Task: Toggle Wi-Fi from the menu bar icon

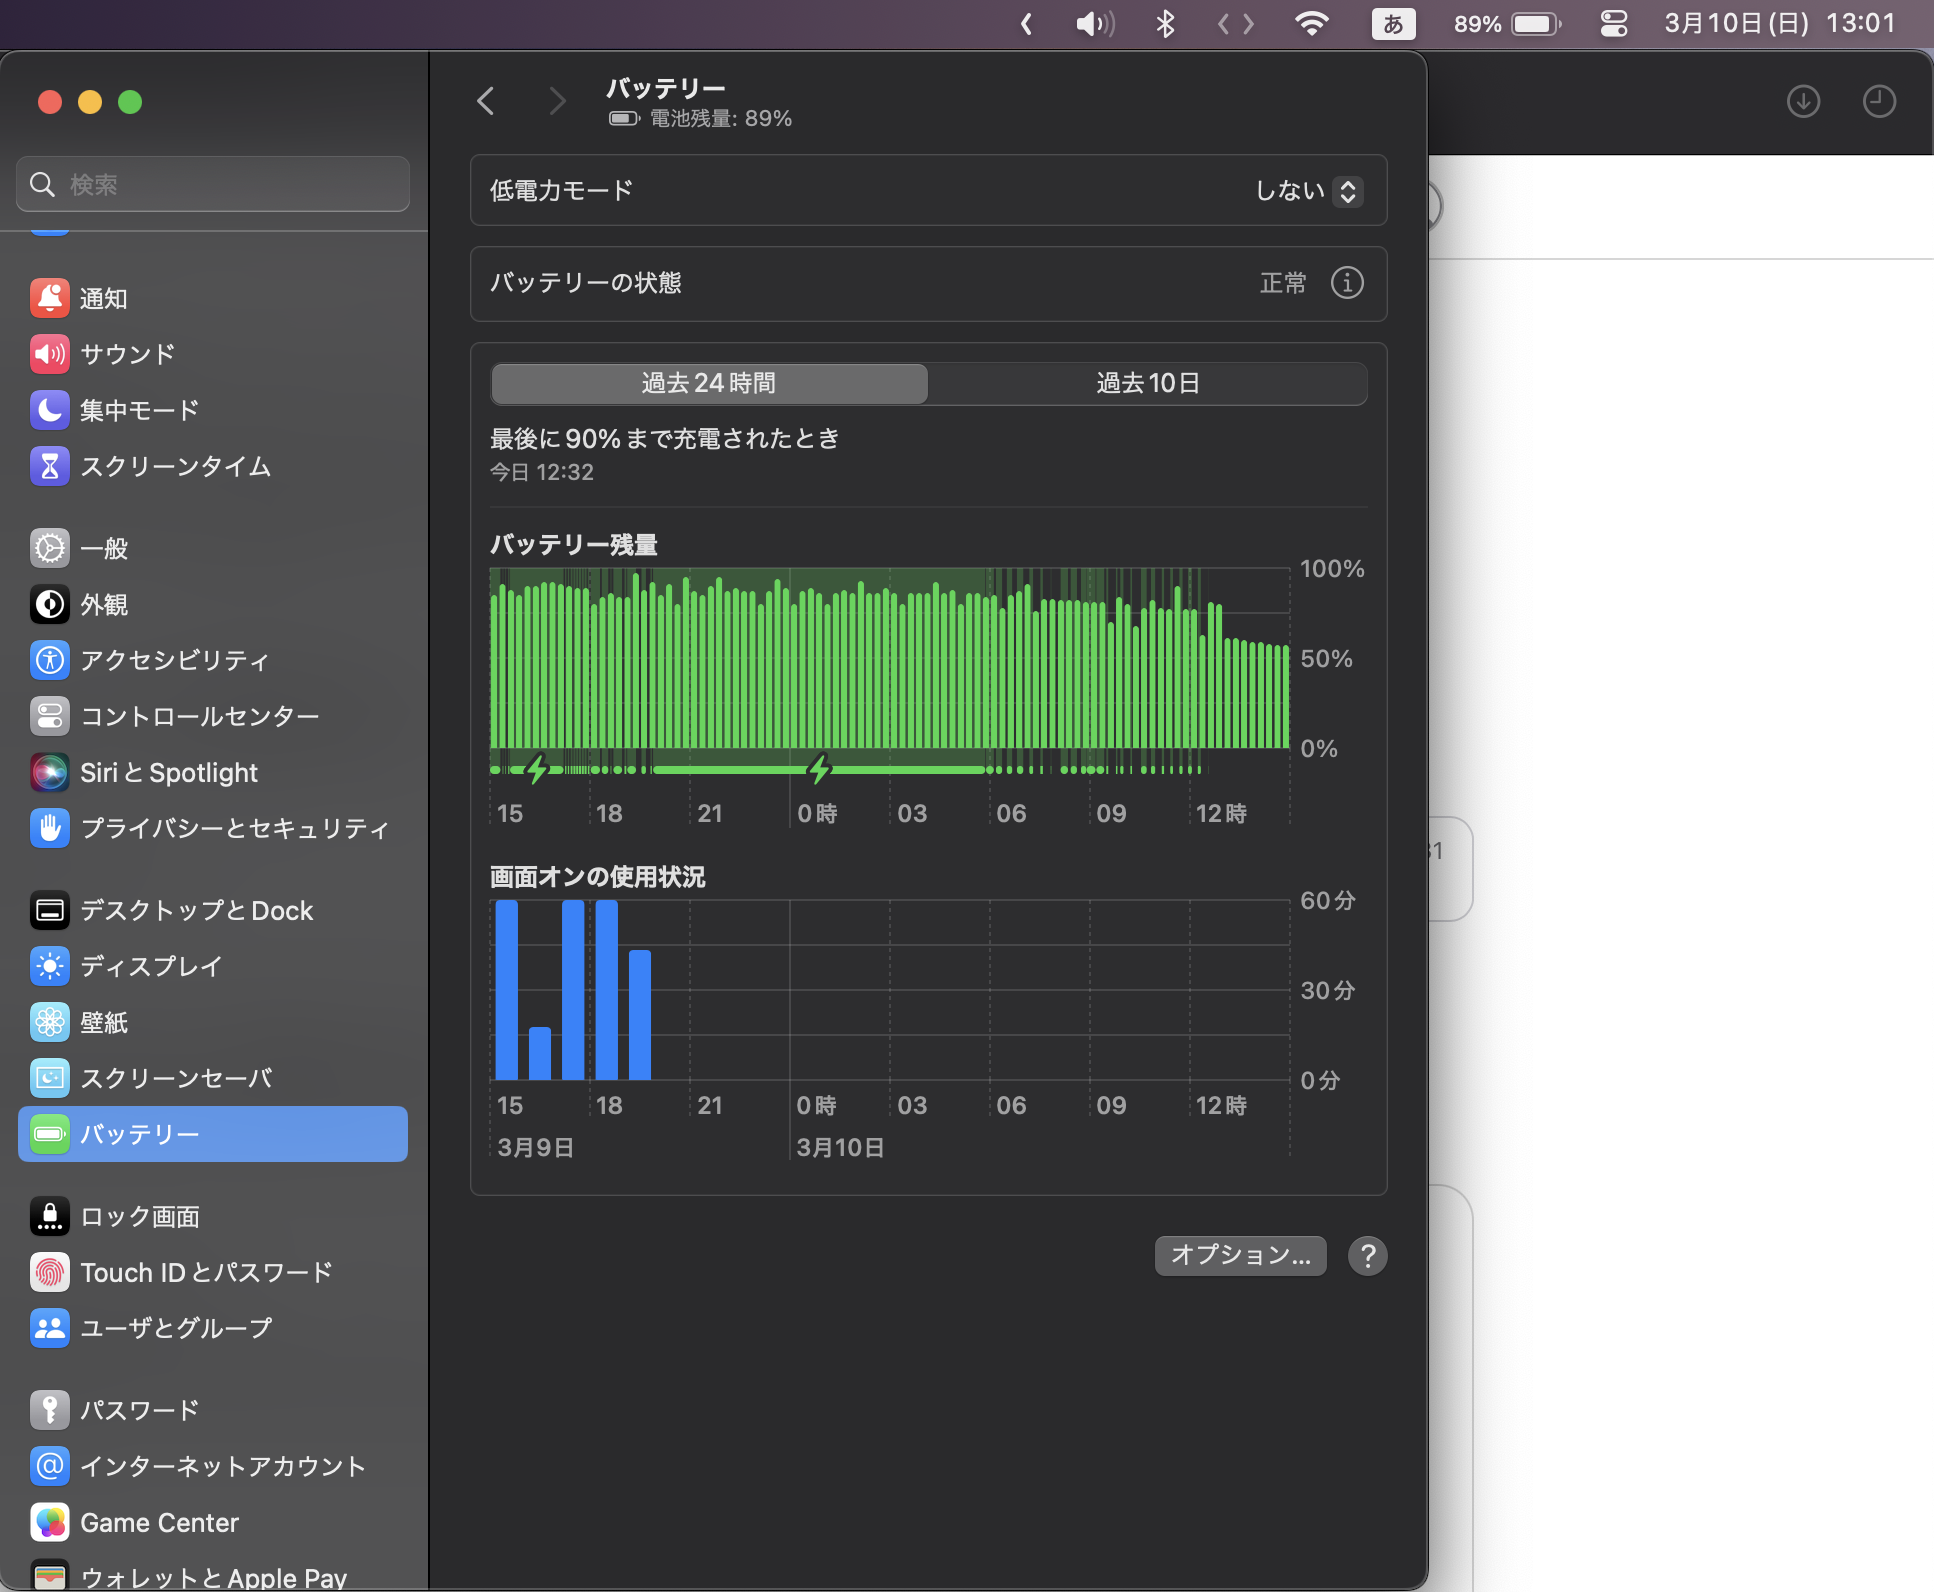Action: (1311, 23)
